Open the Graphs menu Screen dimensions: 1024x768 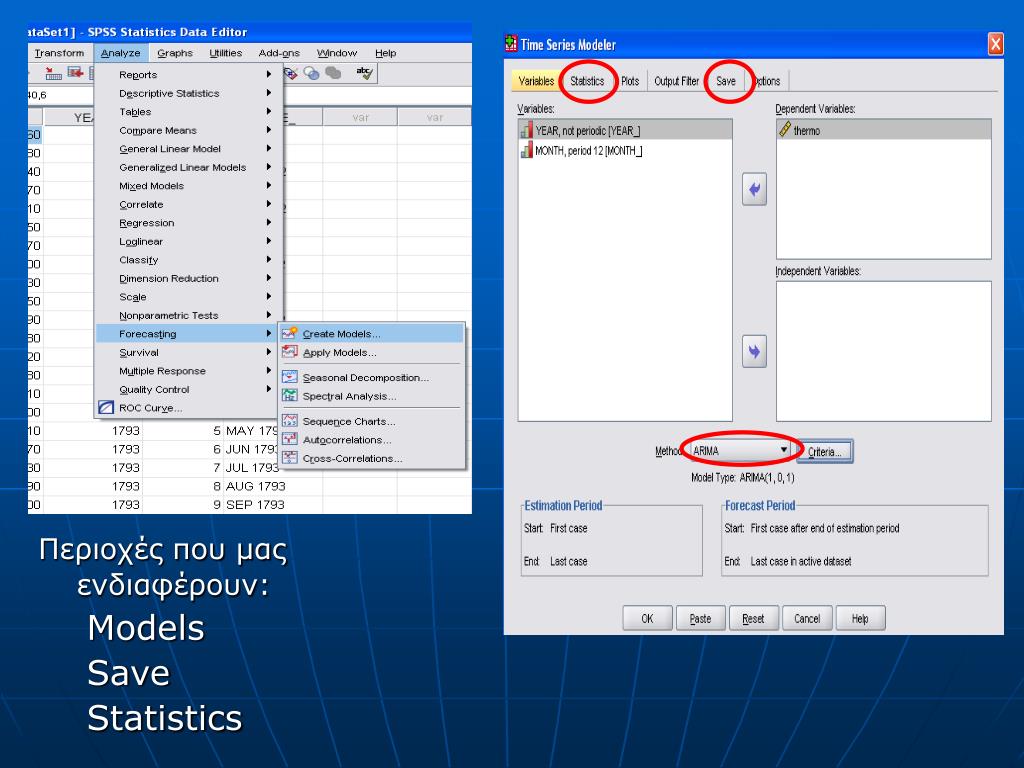click(175, 53)
